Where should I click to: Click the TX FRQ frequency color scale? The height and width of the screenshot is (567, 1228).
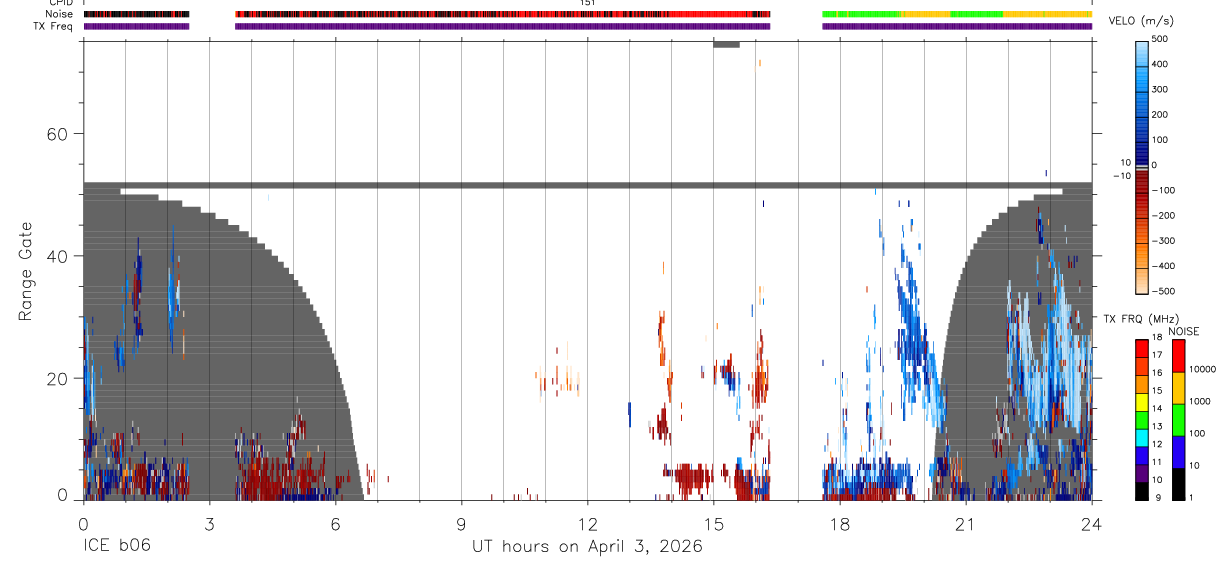[1143, 419]
